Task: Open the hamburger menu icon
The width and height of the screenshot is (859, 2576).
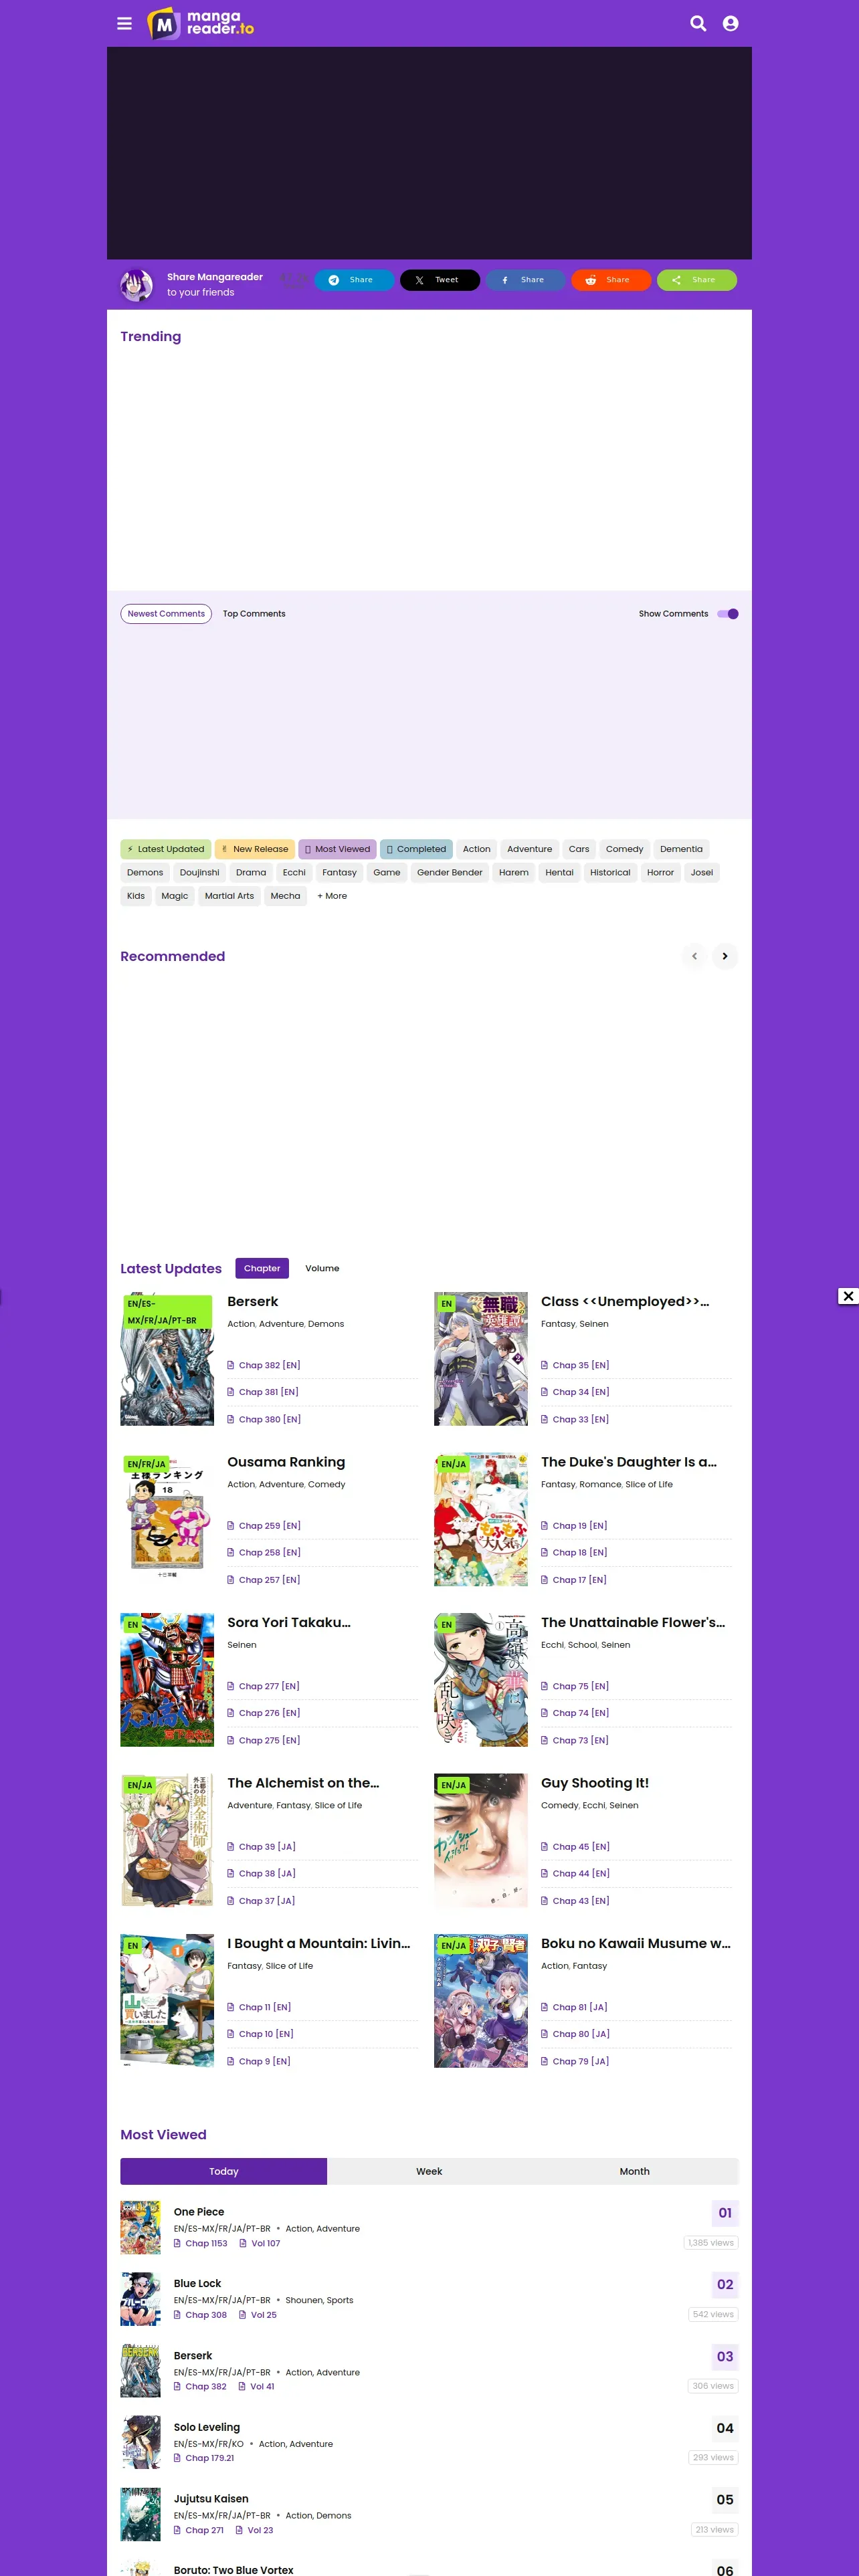Action: tap(124, 23)
